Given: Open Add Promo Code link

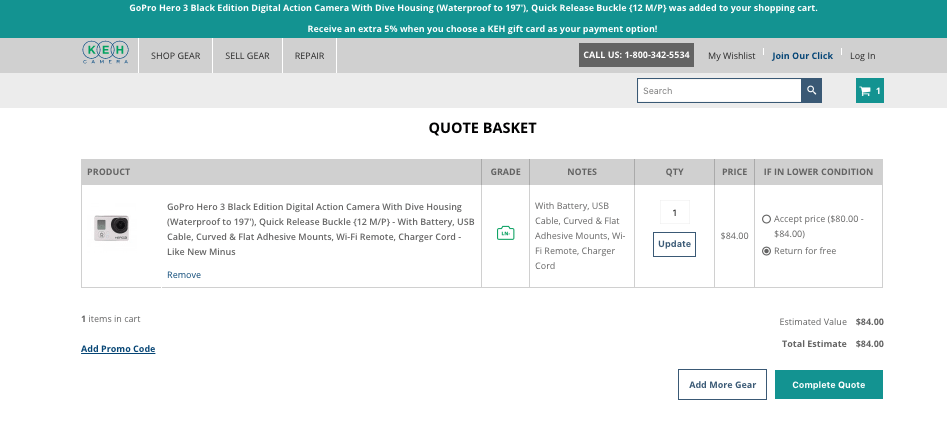Looking at the screenshot, I should point(118,349).
